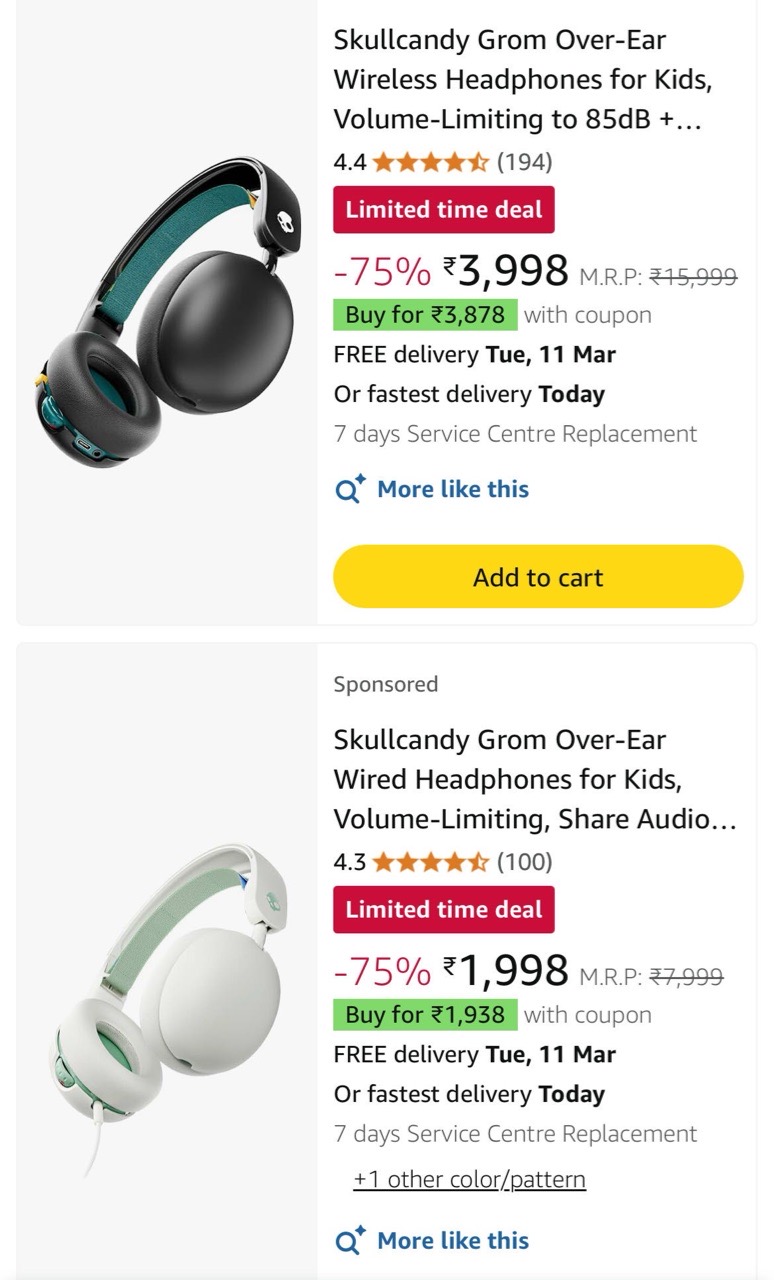Click More like this text for wired headphones
Image resolution: width=774 pixels, height=1280 pixels.
453,1240
